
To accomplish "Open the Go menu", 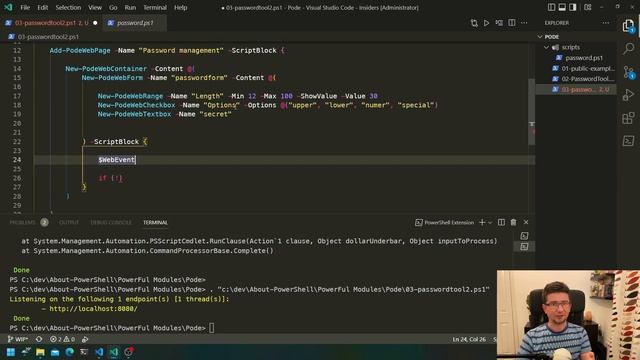I will [x=113, y=7].
